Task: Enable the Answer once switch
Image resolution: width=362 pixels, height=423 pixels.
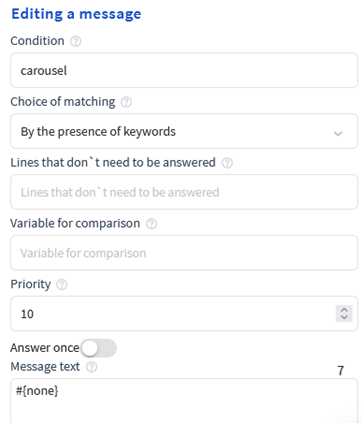Action: 98,348
